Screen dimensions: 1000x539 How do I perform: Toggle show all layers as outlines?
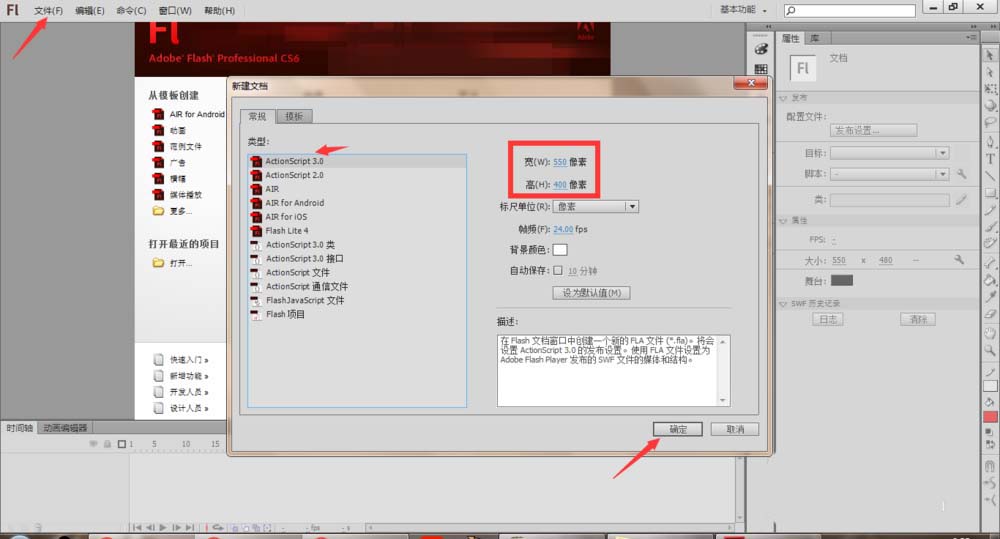[x=122, y=443]
